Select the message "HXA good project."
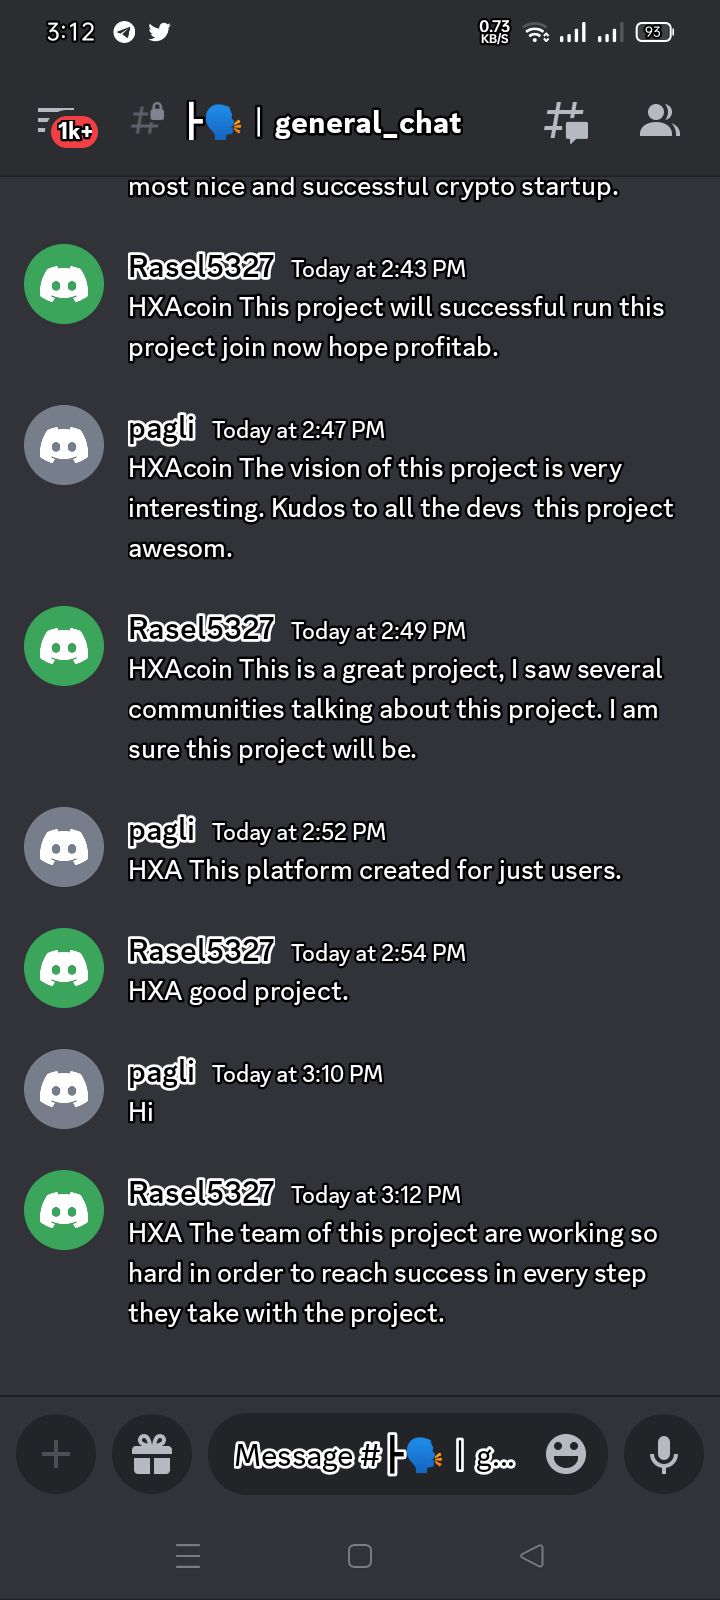 click(238, 991)
